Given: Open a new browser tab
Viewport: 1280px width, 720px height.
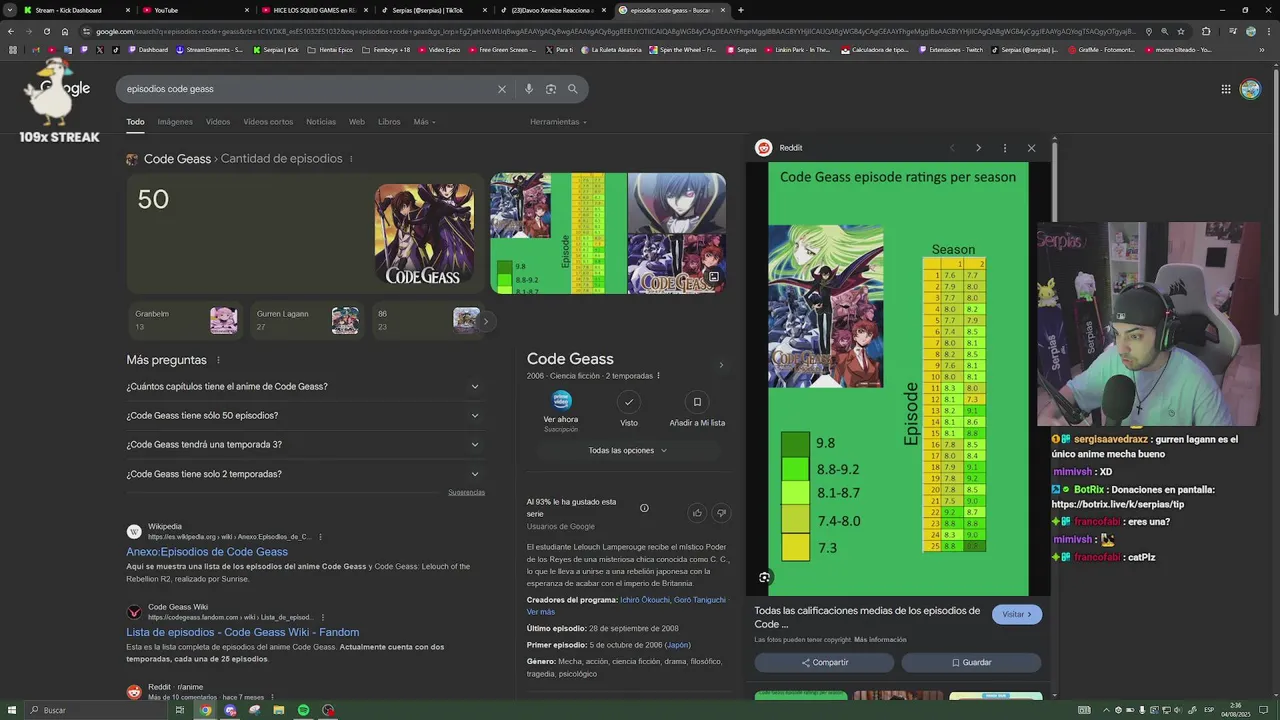Looking at the screenshot, I should [x=740, y=10].
